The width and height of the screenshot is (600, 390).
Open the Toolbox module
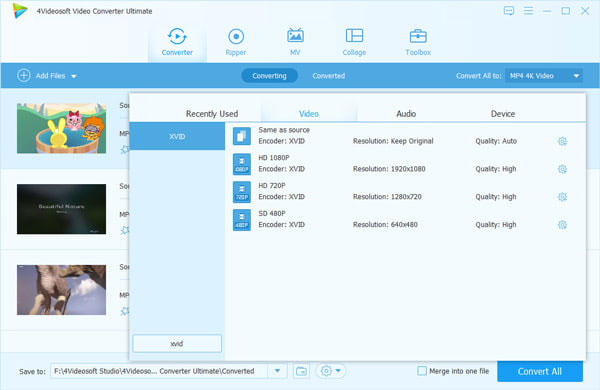(x=418, y=42)
